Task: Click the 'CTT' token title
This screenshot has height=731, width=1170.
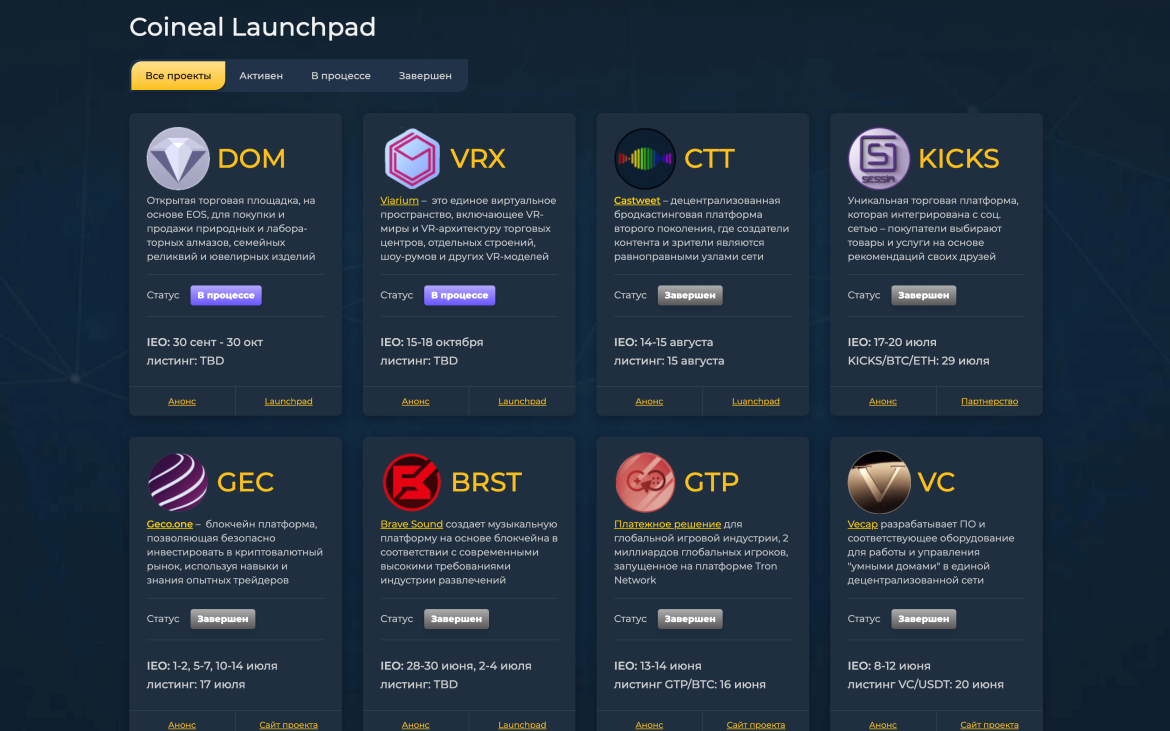Action: click(709, 158)
